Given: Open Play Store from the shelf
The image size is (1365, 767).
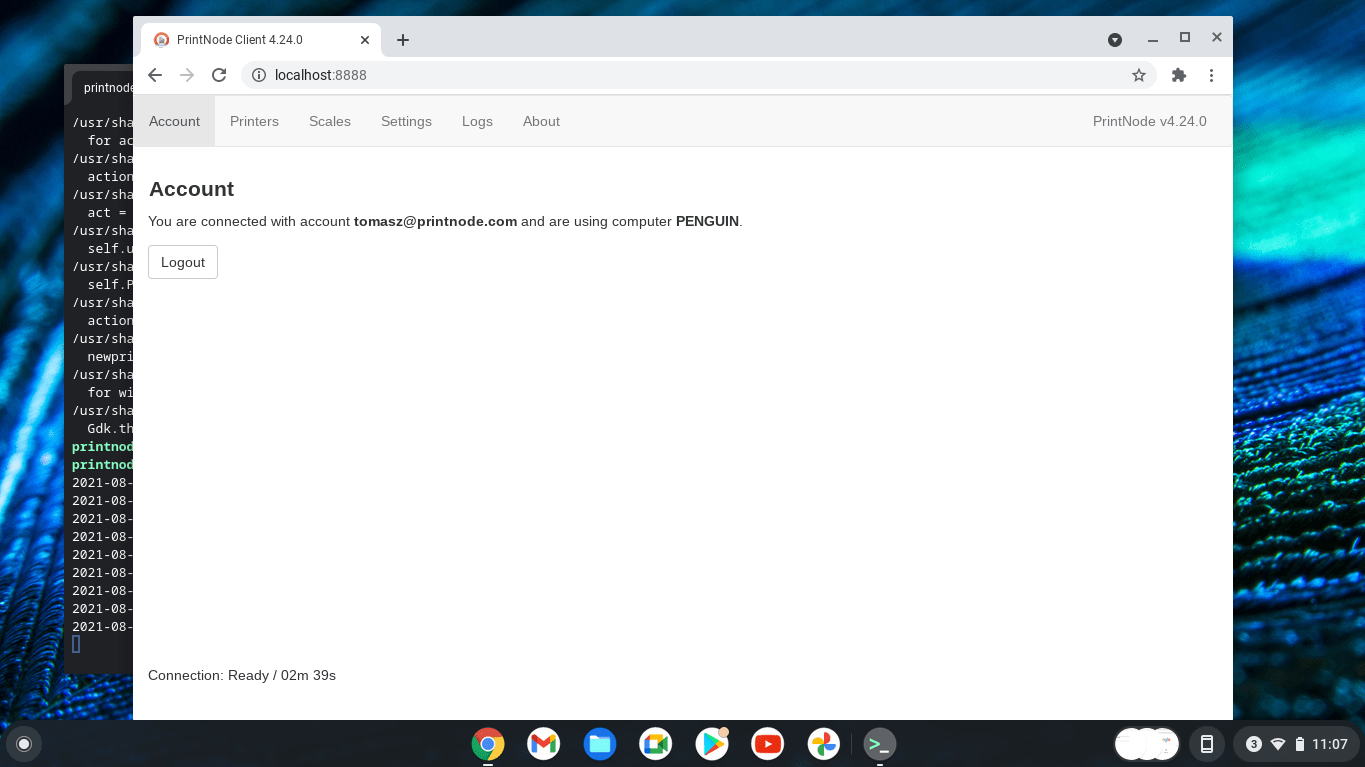Looking at the screenshot, I should click(712, 743).
